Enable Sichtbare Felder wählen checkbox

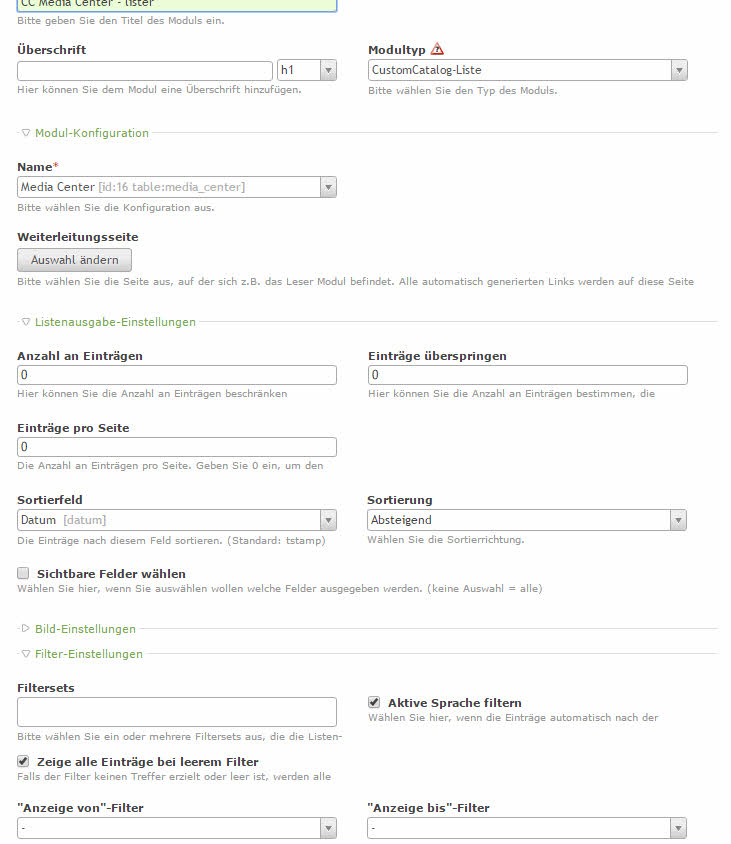[x=23, y=574]
